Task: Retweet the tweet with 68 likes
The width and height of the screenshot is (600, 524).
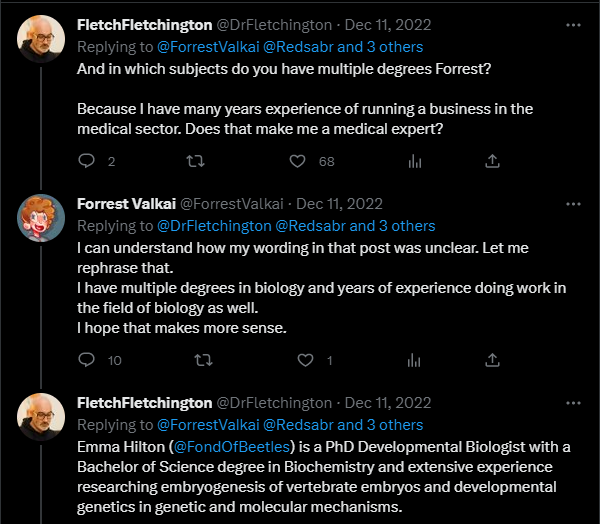Action: (196, 161)
